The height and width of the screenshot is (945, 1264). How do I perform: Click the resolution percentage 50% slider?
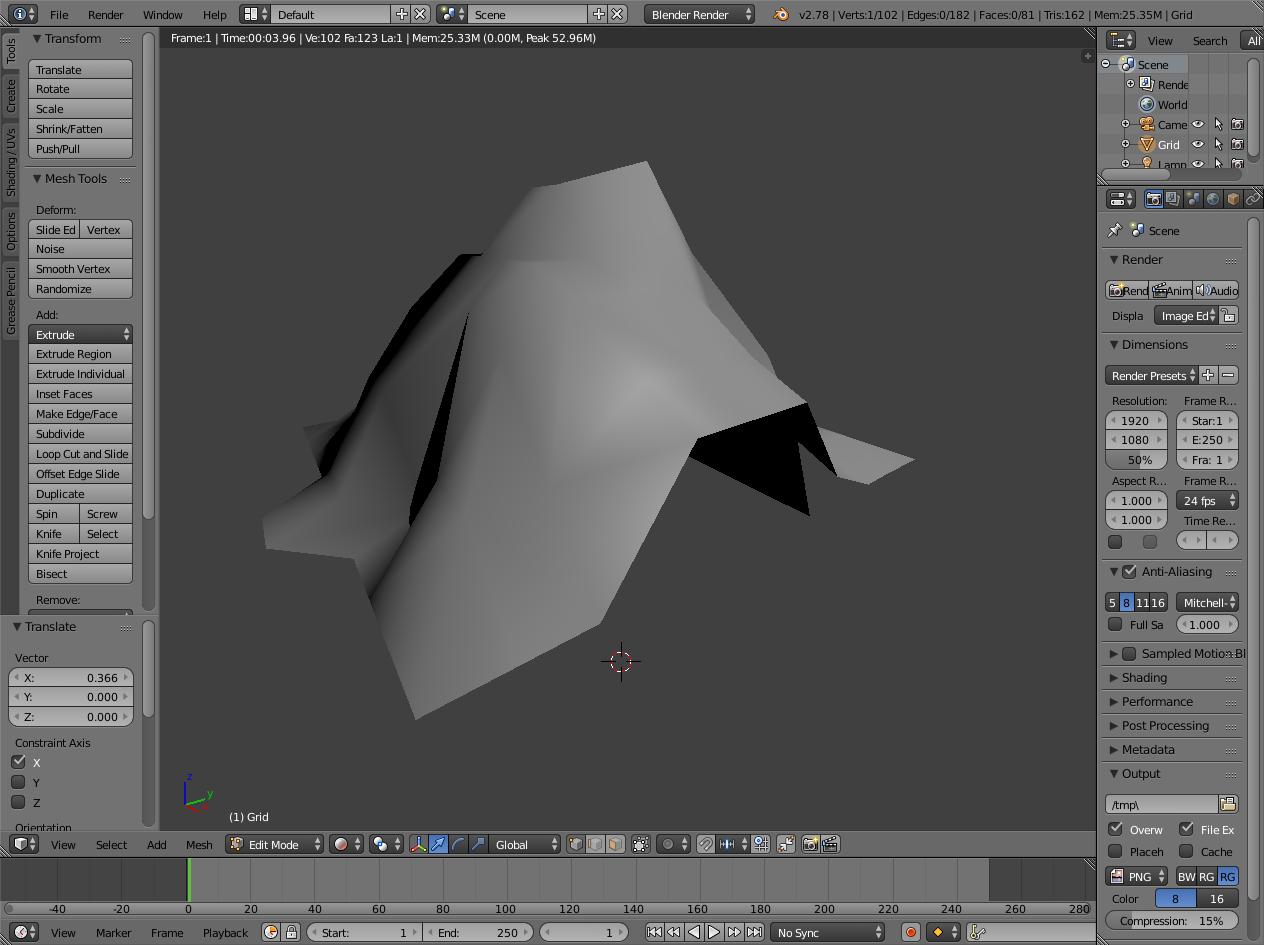click(x=1136, y=460)
